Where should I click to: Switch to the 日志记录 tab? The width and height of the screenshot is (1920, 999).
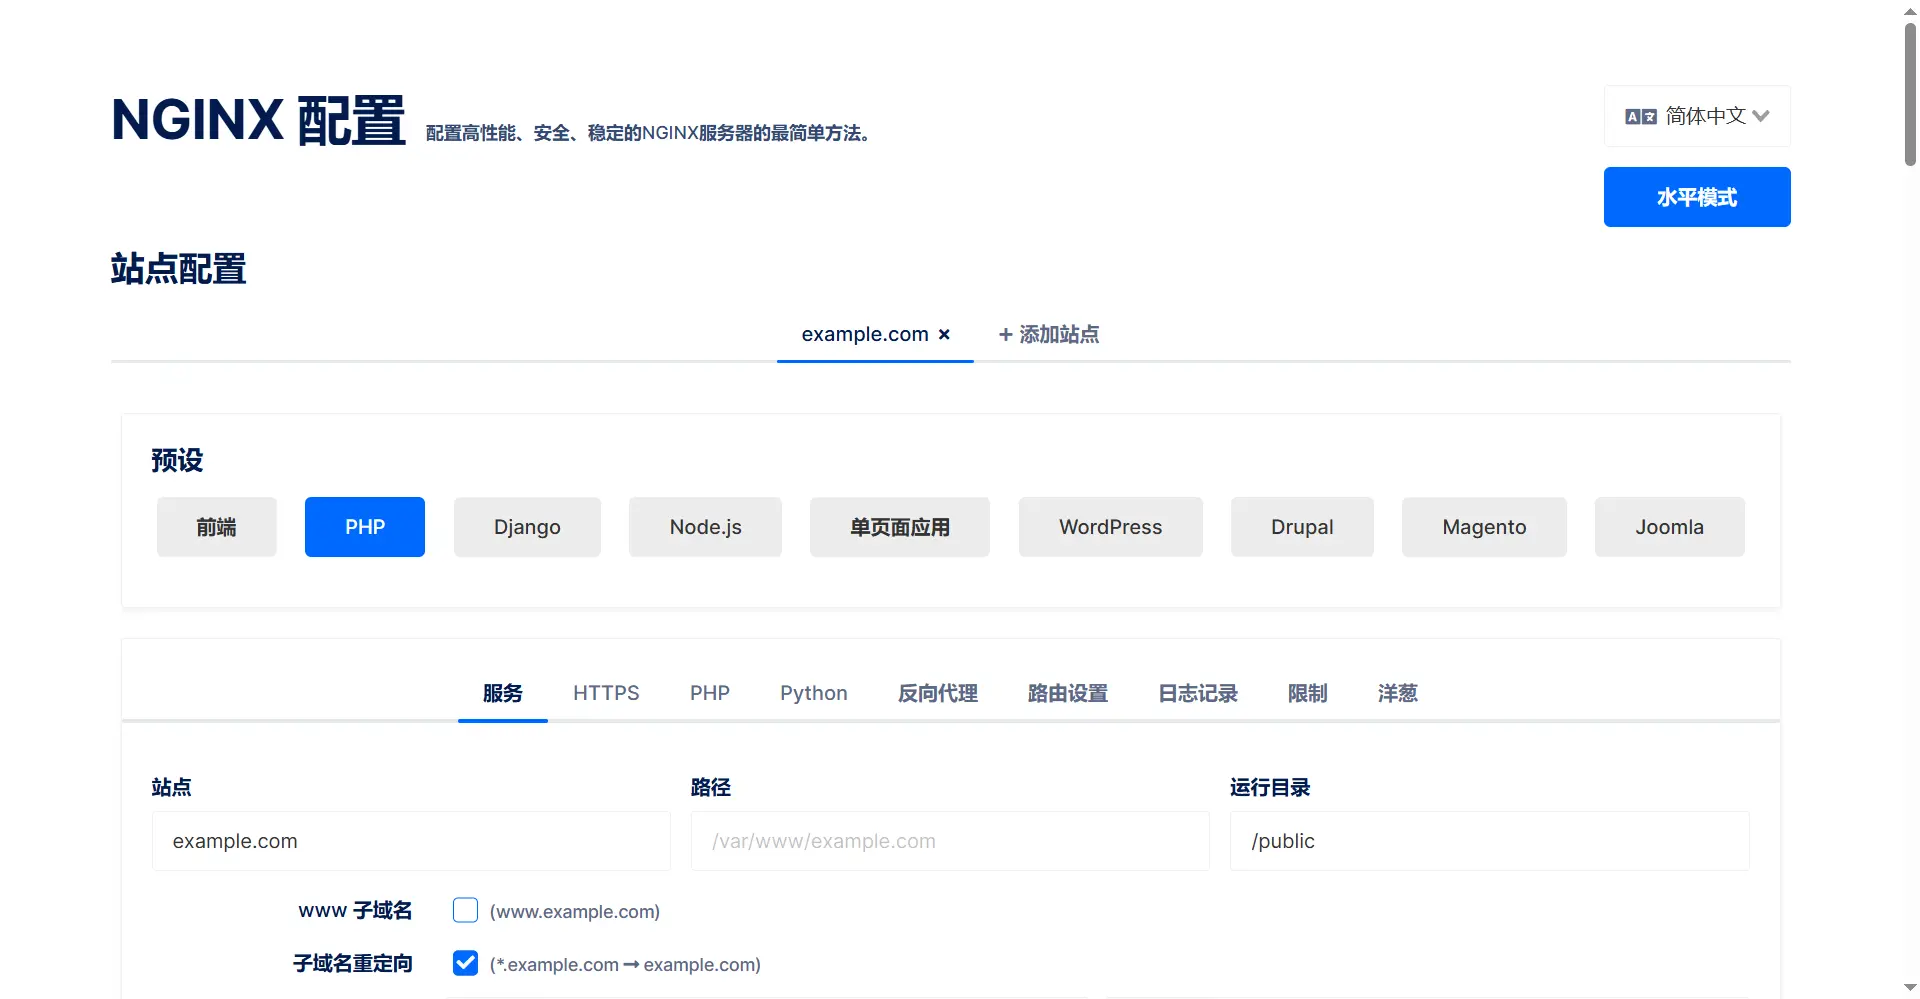(x=1198, y=693)
